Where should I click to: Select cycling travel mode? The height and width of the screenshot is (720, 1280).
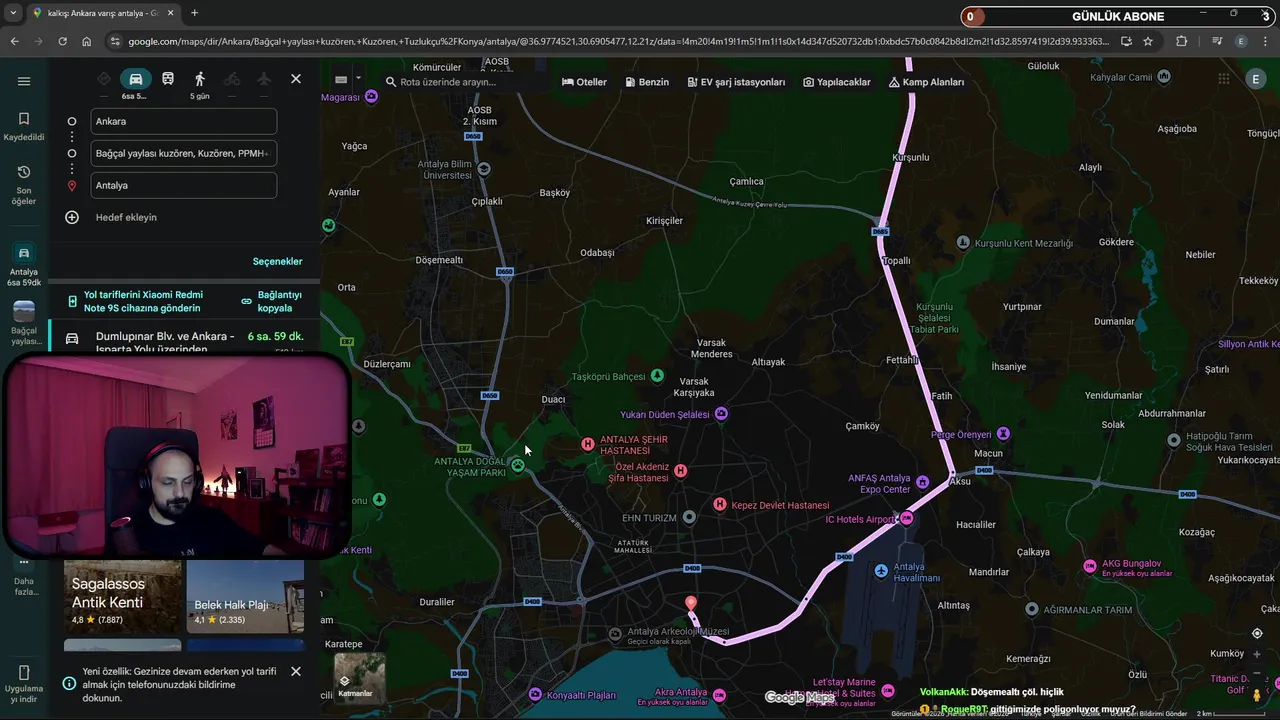coord(232,79)
